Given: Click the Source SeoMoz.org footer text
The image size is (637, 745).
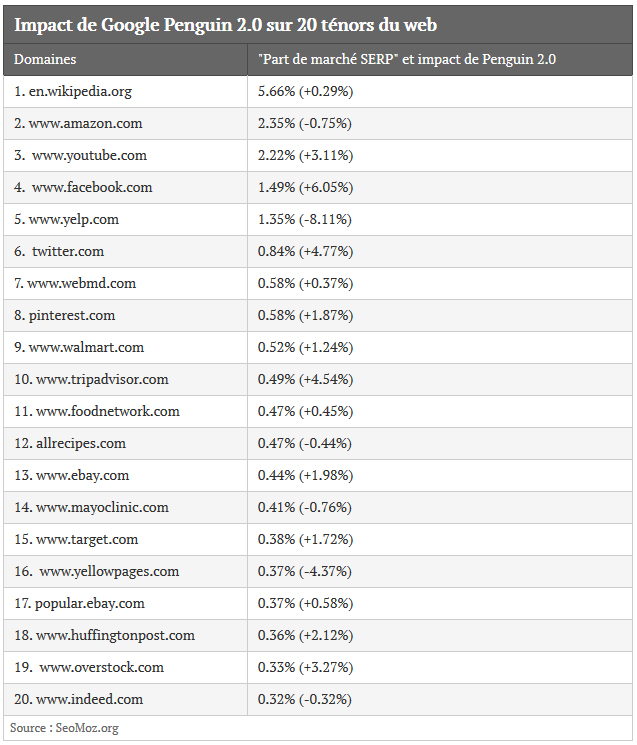Looking at the screenshot, I should pyautogui.click(x=64, y=728).
